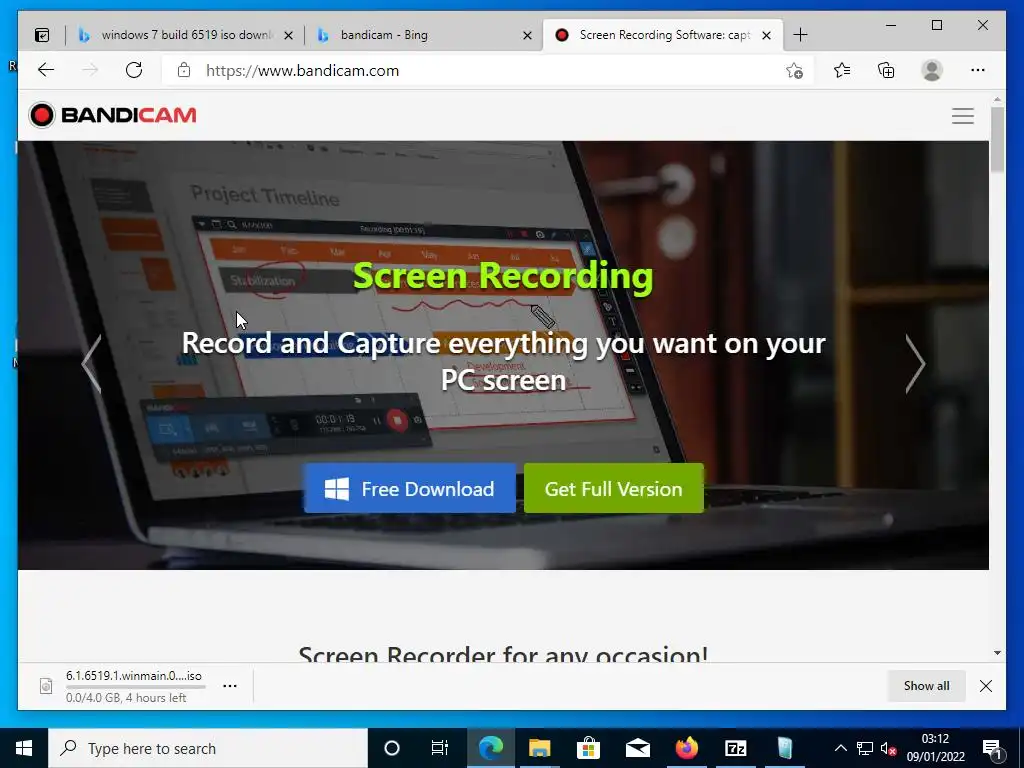The height and width of the screenshot is (768, 1024).
Task: View site information lock icon
Action: tap(184, 70)
